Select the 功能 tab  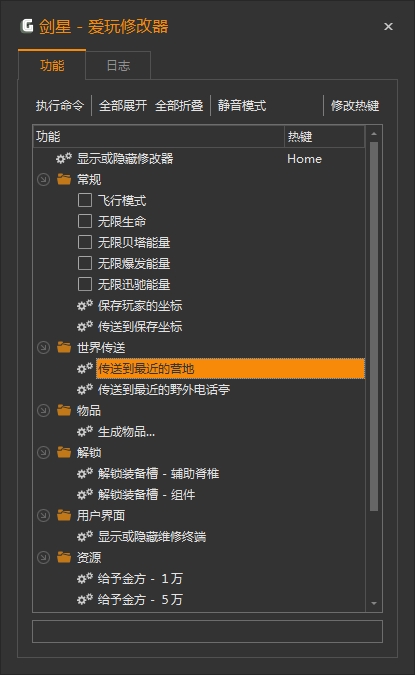click(52, 65)
